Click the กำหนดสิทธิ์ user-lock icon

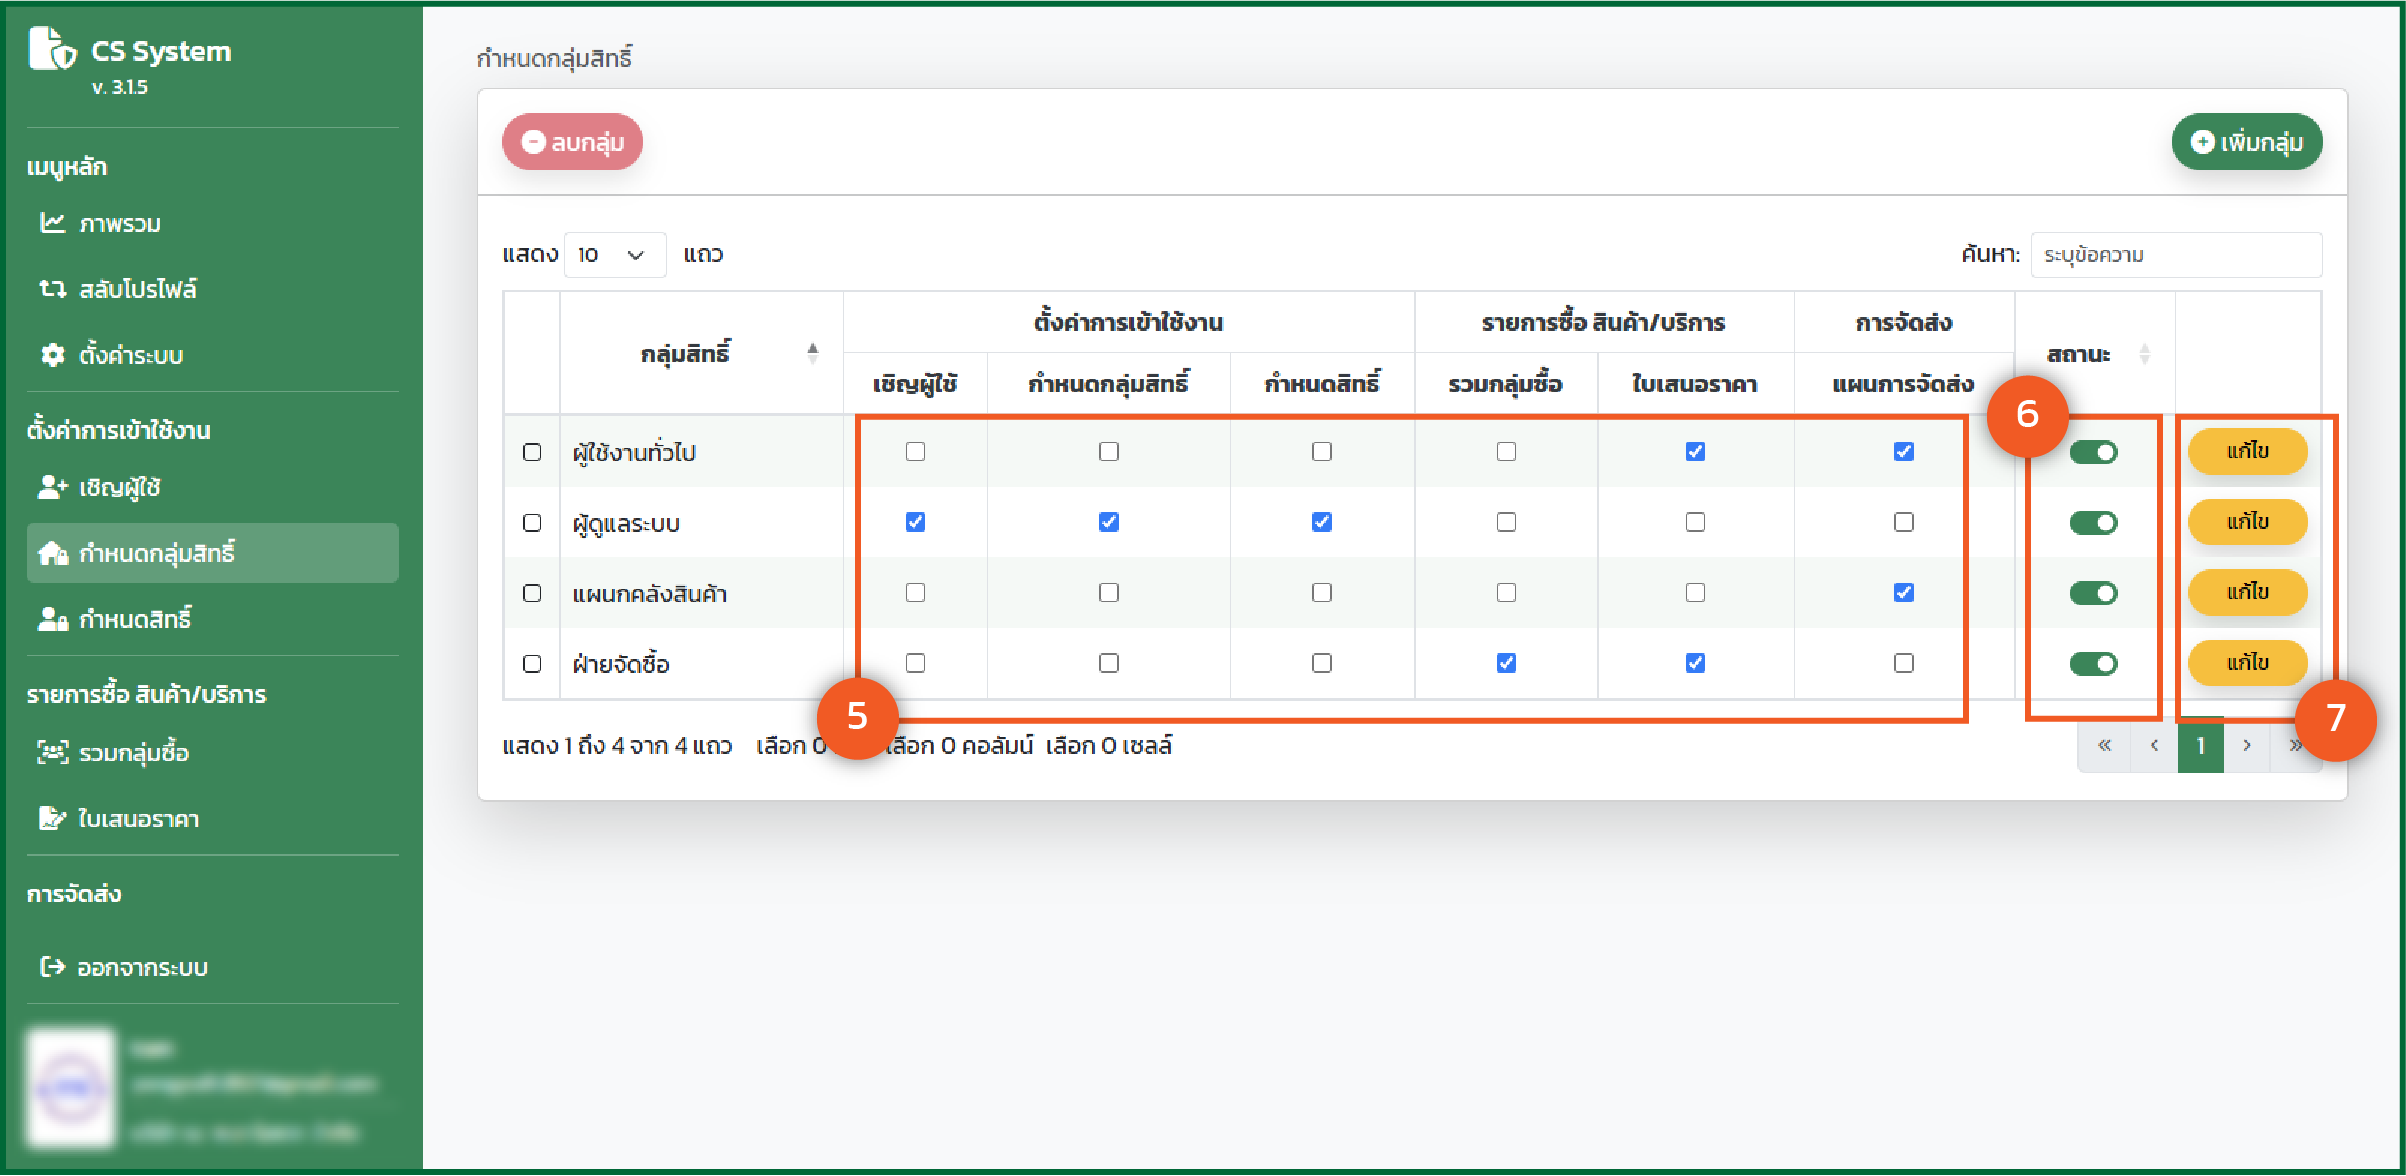[53, 619]
